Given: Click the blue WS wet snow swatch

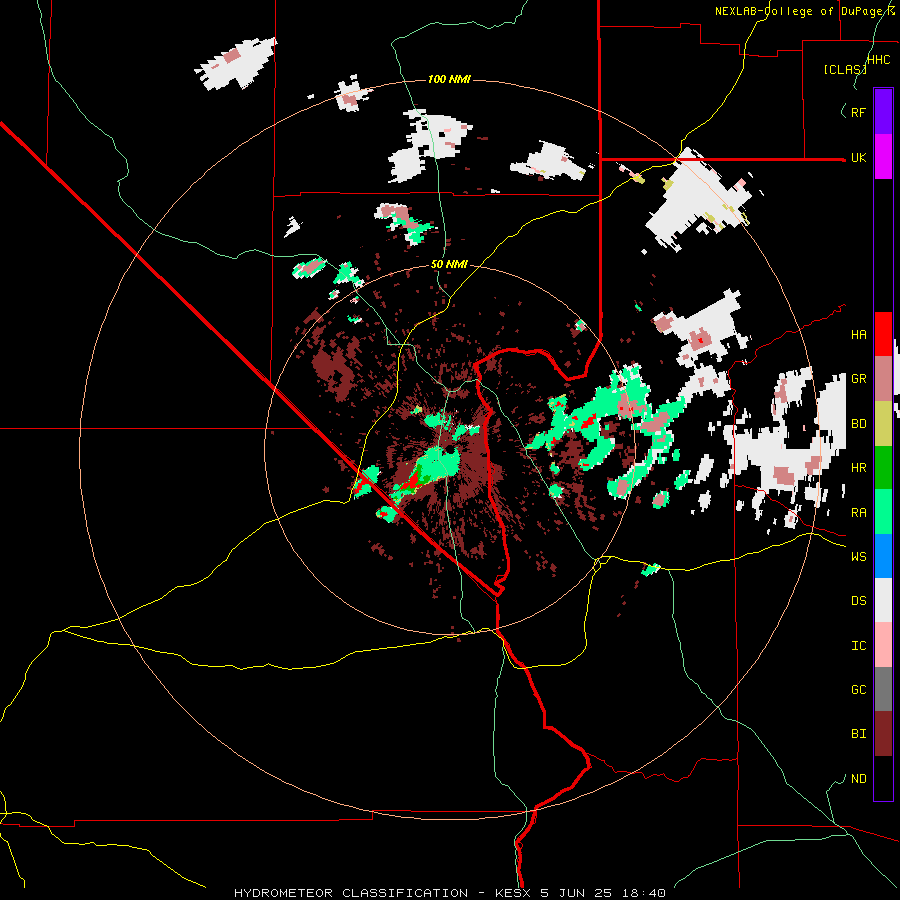Looking at the screenshot, I should tap(883, 556).
